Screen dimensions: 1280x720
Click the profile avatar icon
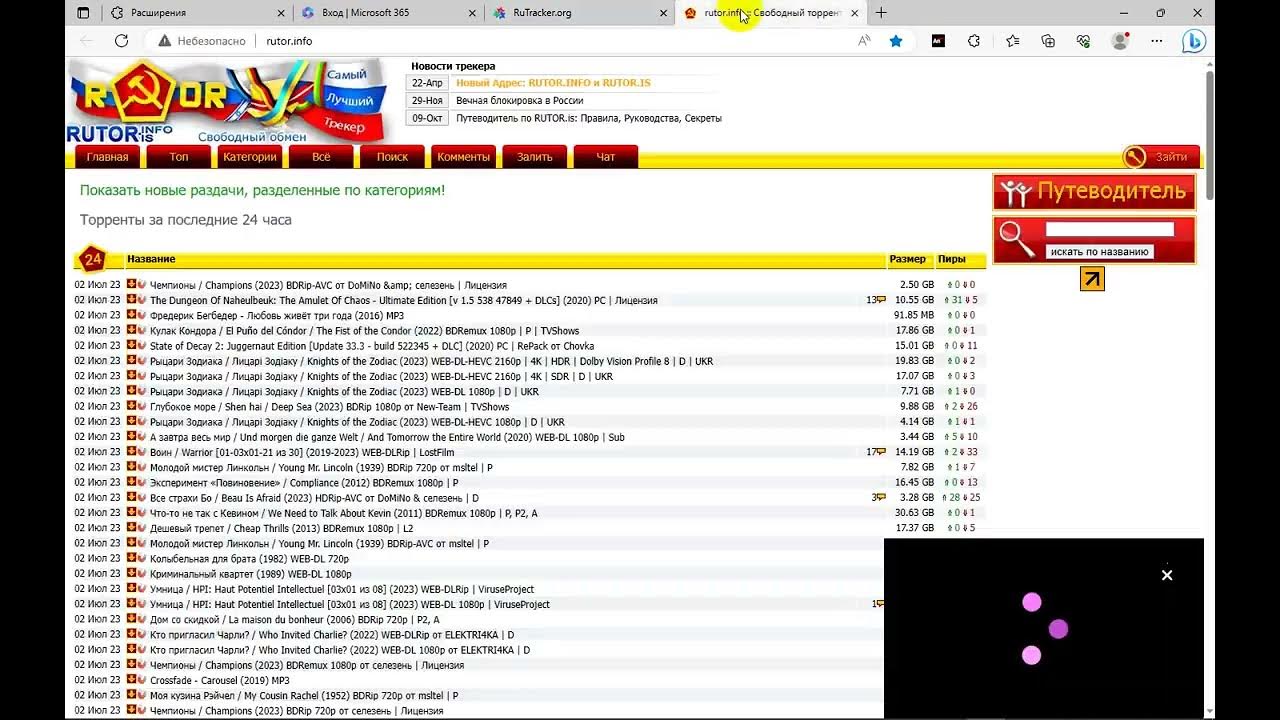click(x=1120, y=41)
